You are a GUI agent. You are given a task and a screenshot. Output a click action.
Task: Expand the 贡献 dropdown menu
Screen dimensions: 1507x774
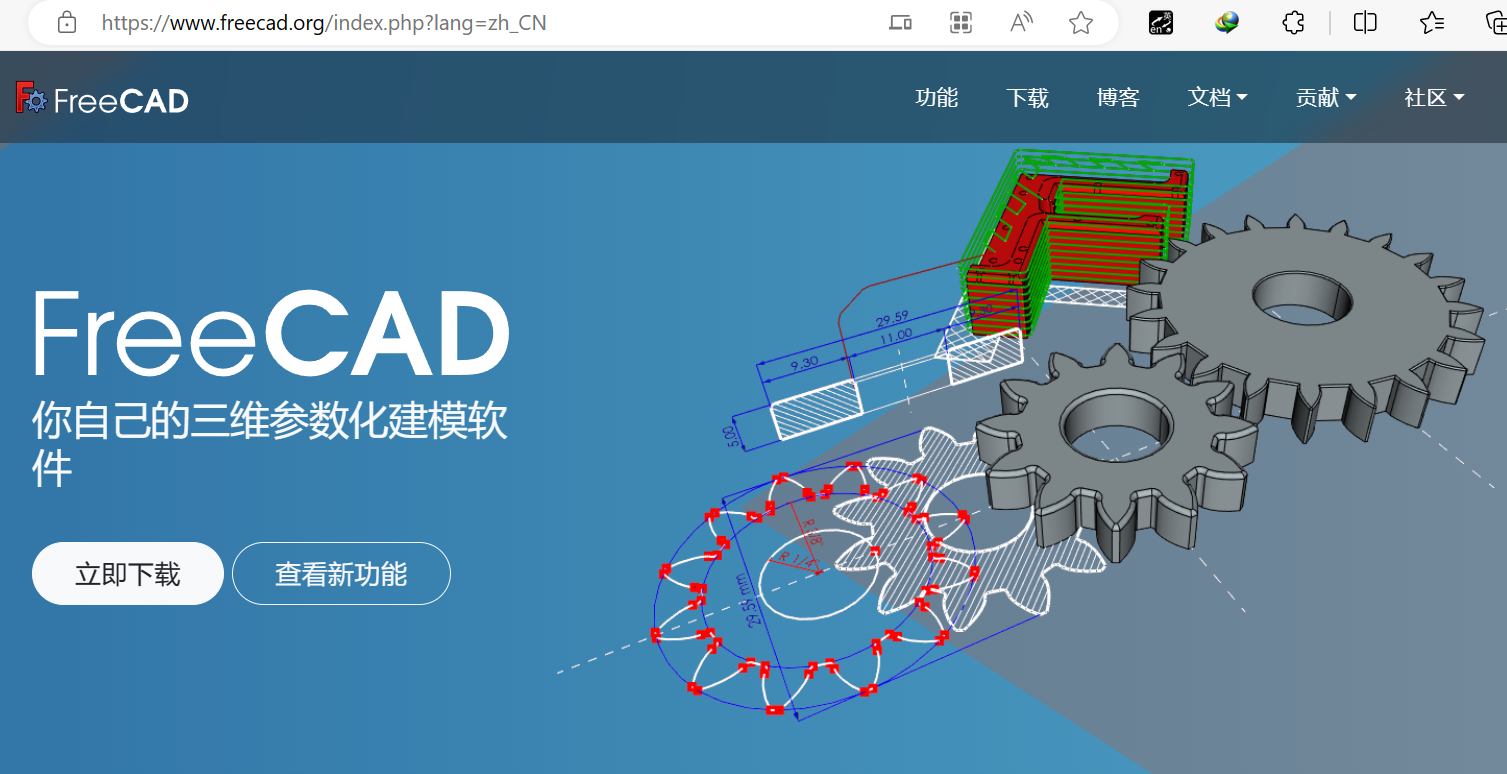1326,97
